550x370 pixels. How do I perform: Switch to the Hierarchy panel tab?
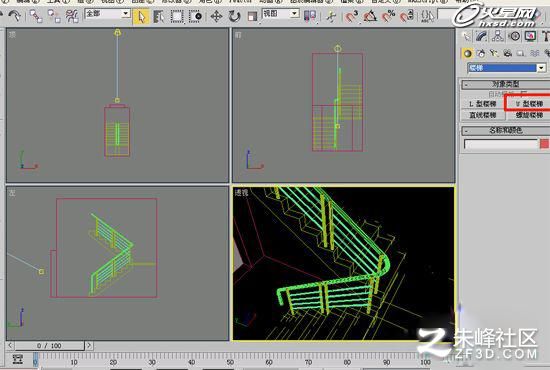498,36
